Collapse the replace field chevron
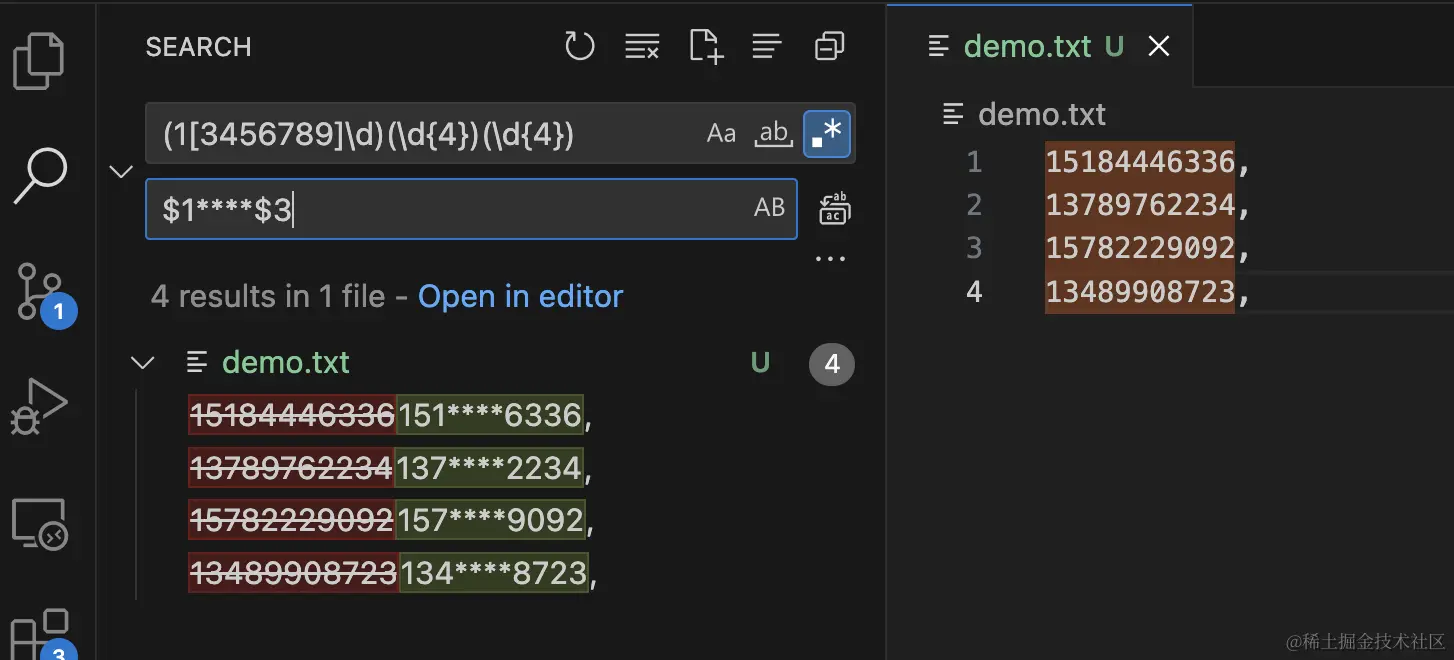Viewport: 1454px width, 660px height. coord(121,172)
